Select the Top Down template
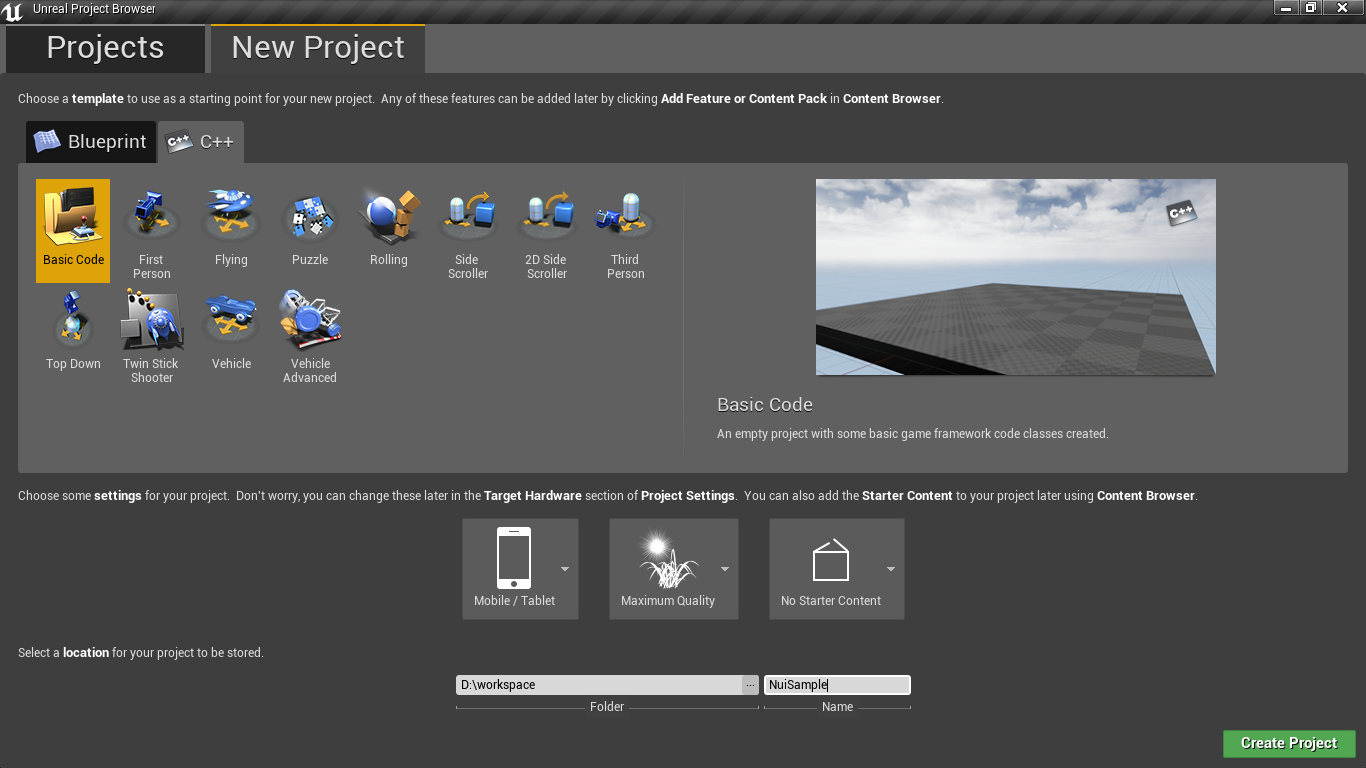The height and width of the screenshot is (768, 1366). point(73,335)
